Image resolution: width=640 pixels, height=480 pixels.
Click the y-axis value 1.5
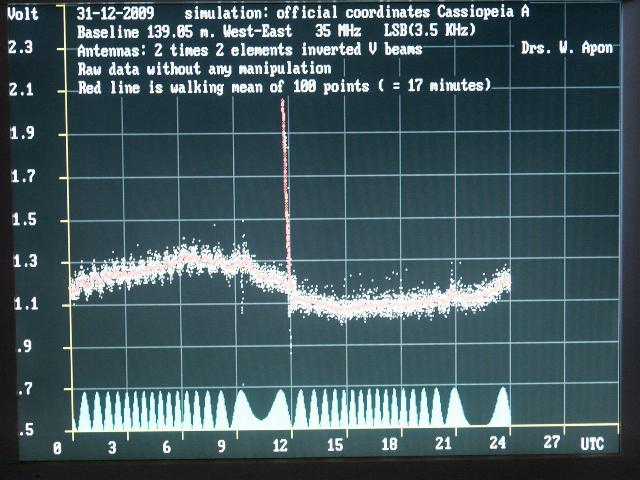click(x=24, y=220)
